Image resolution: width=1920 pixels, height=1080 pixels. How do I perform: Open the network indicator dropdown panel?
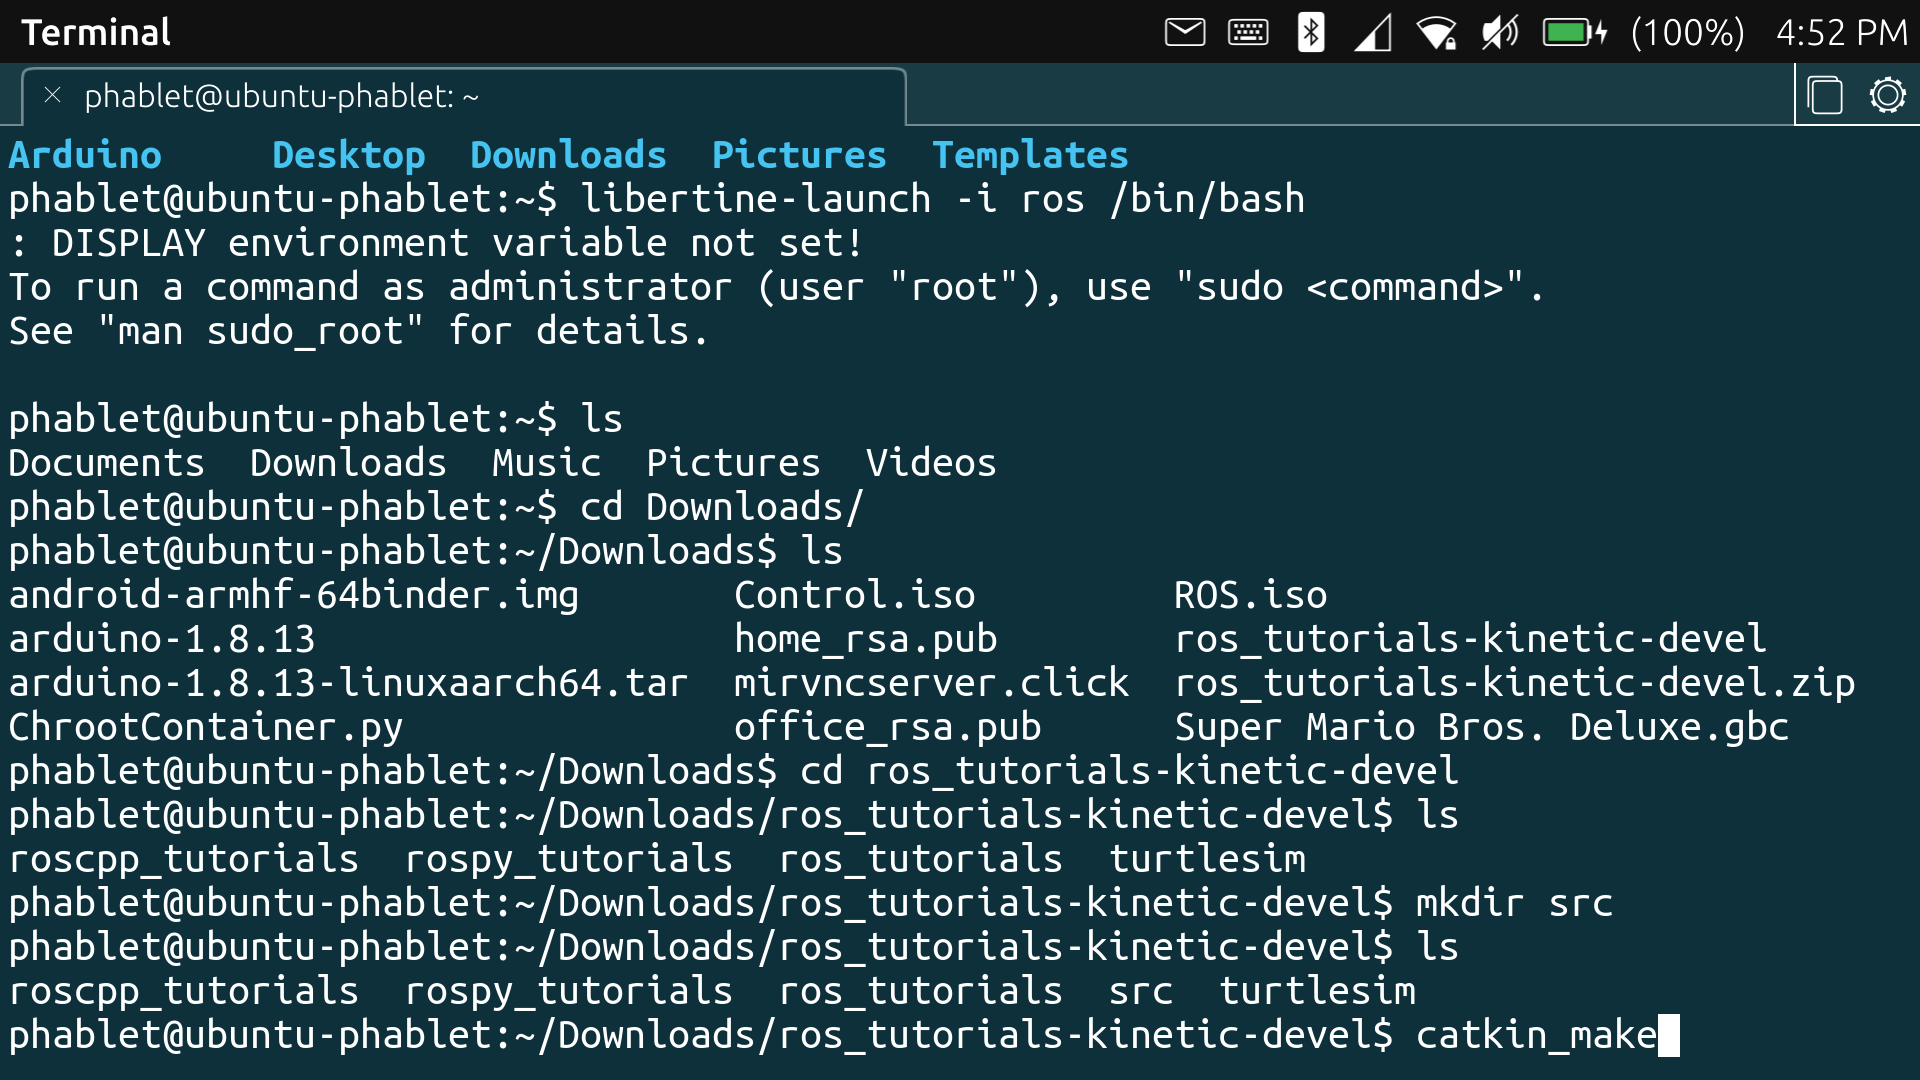pos(1438,31)
